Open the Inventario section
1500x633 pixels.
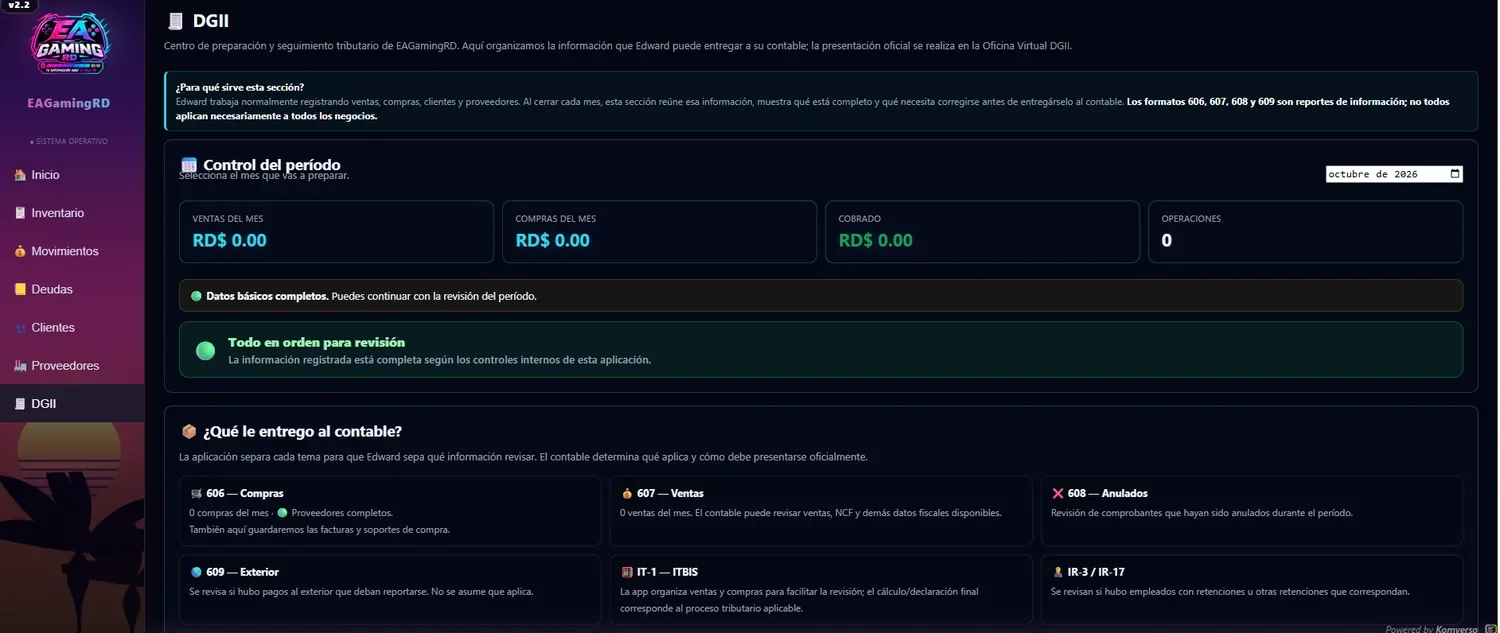(72, 213)
